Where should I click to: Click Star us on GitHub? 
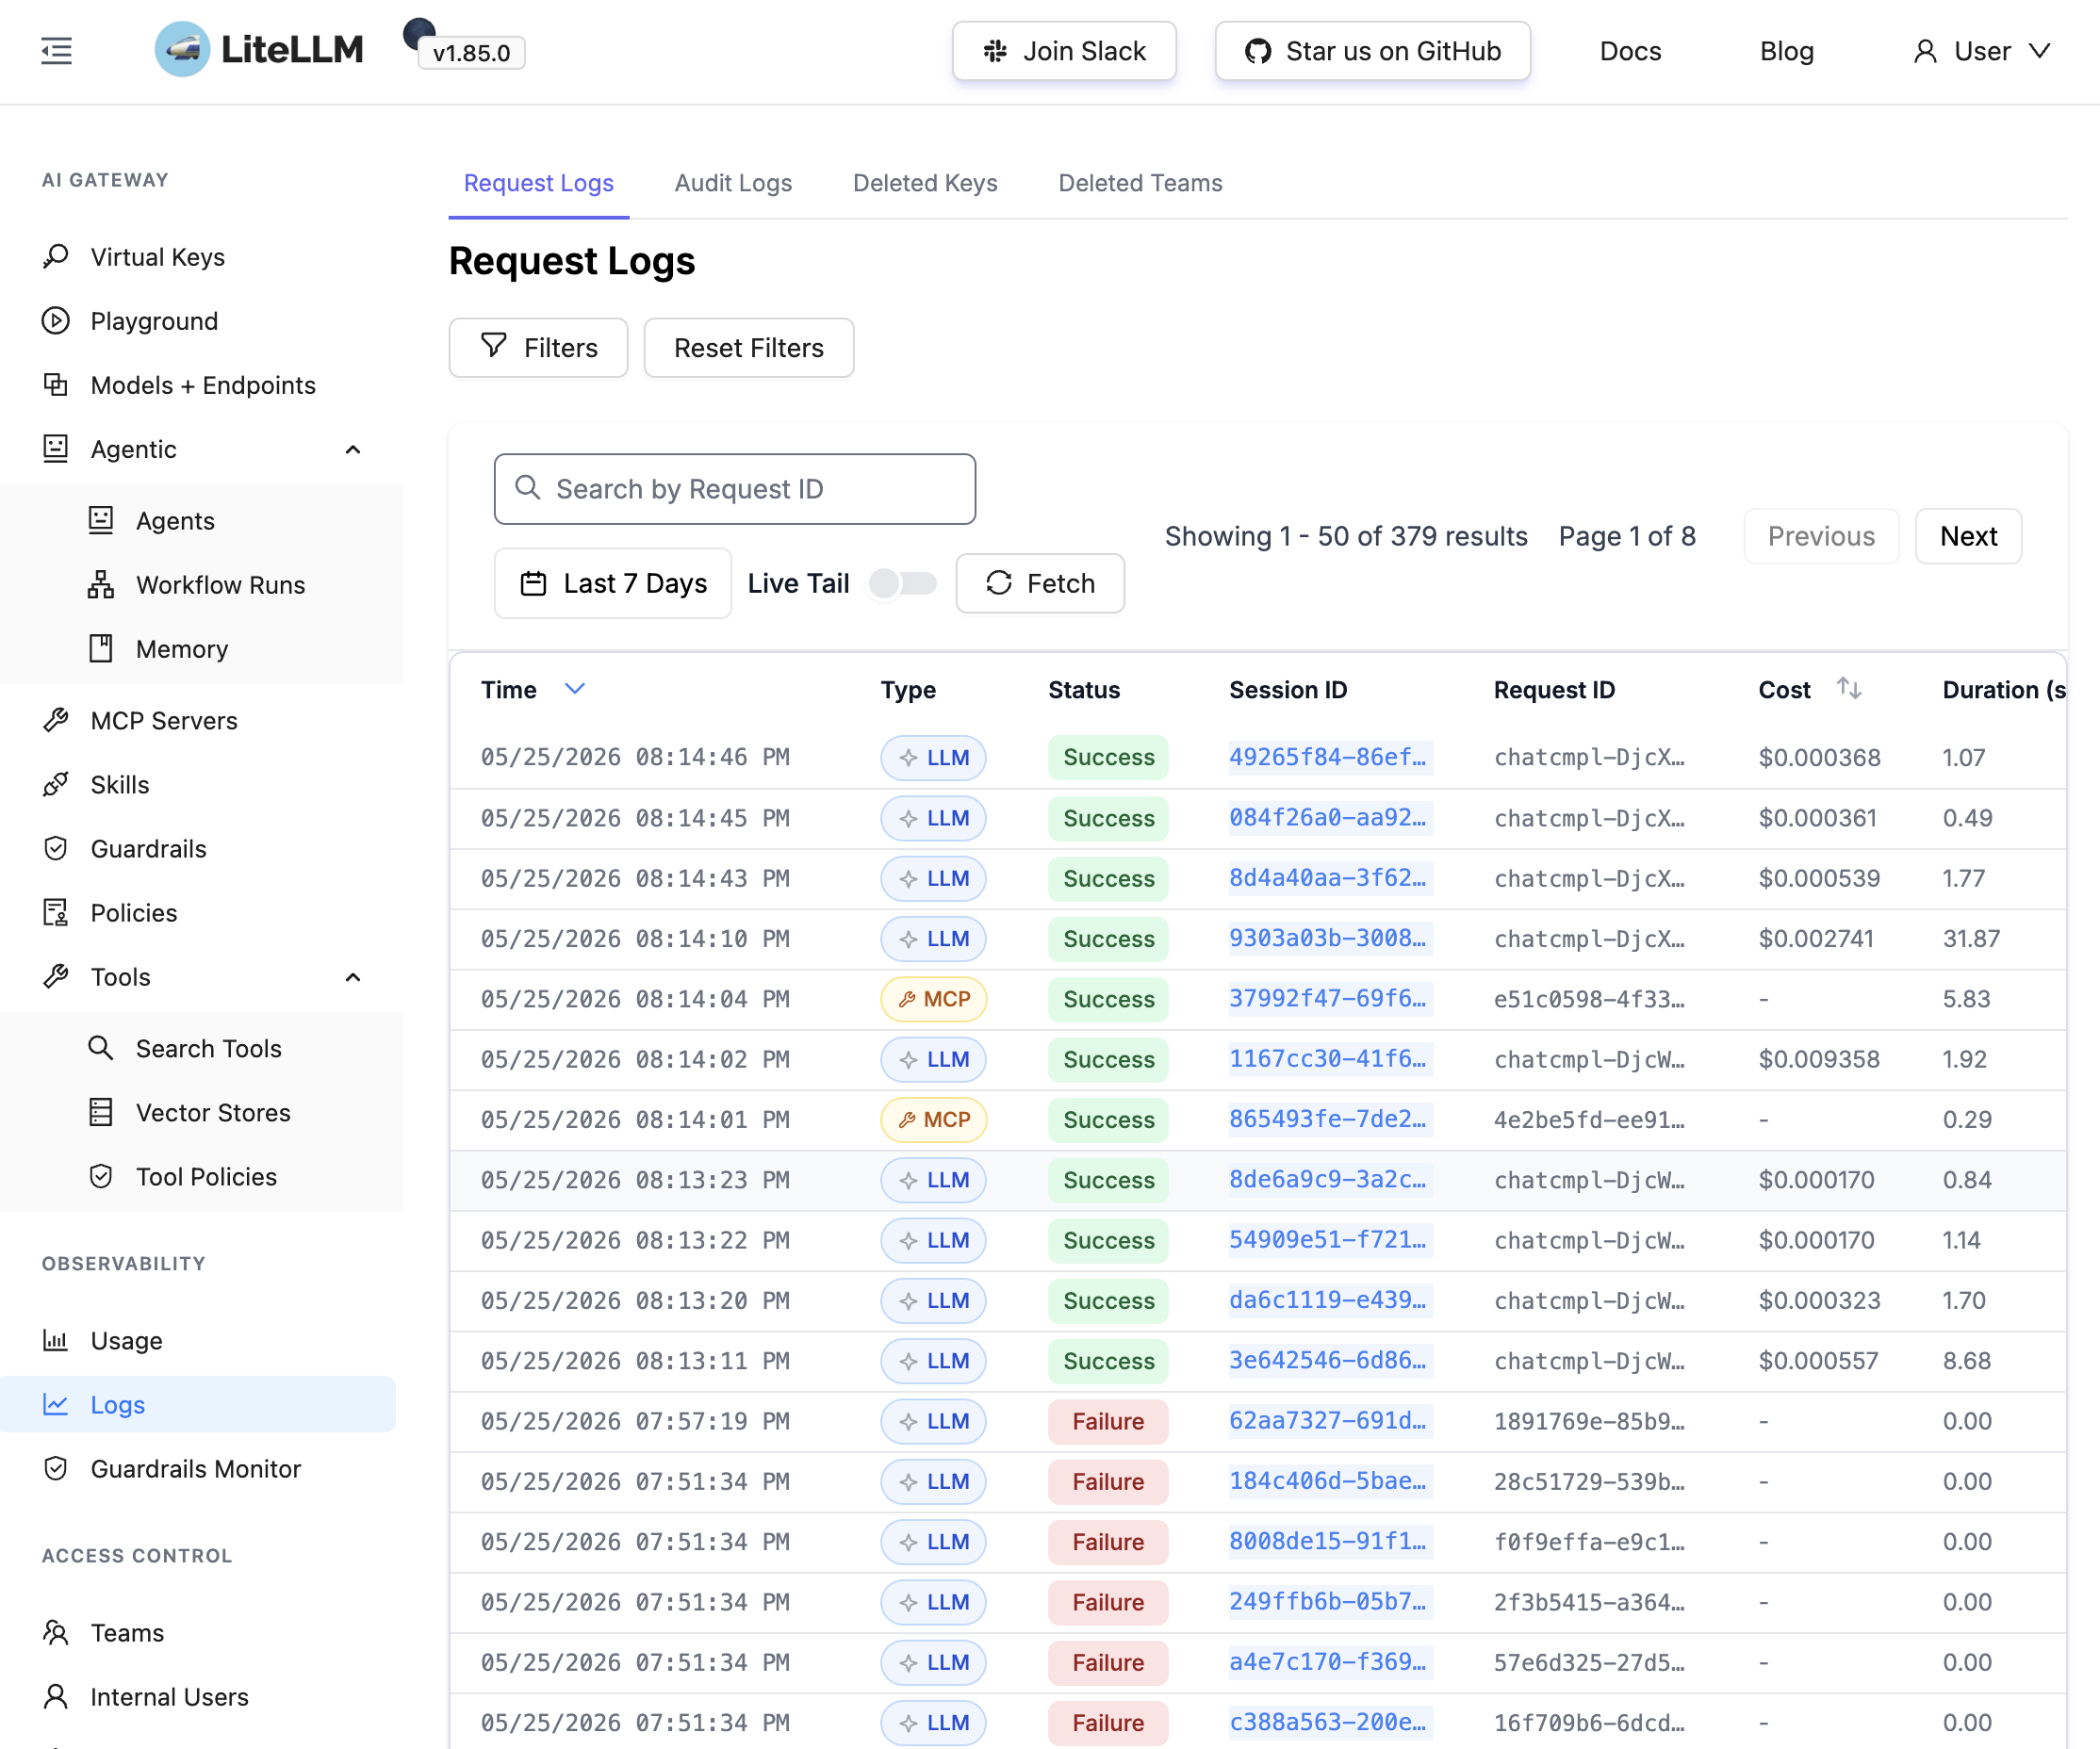1372,51
